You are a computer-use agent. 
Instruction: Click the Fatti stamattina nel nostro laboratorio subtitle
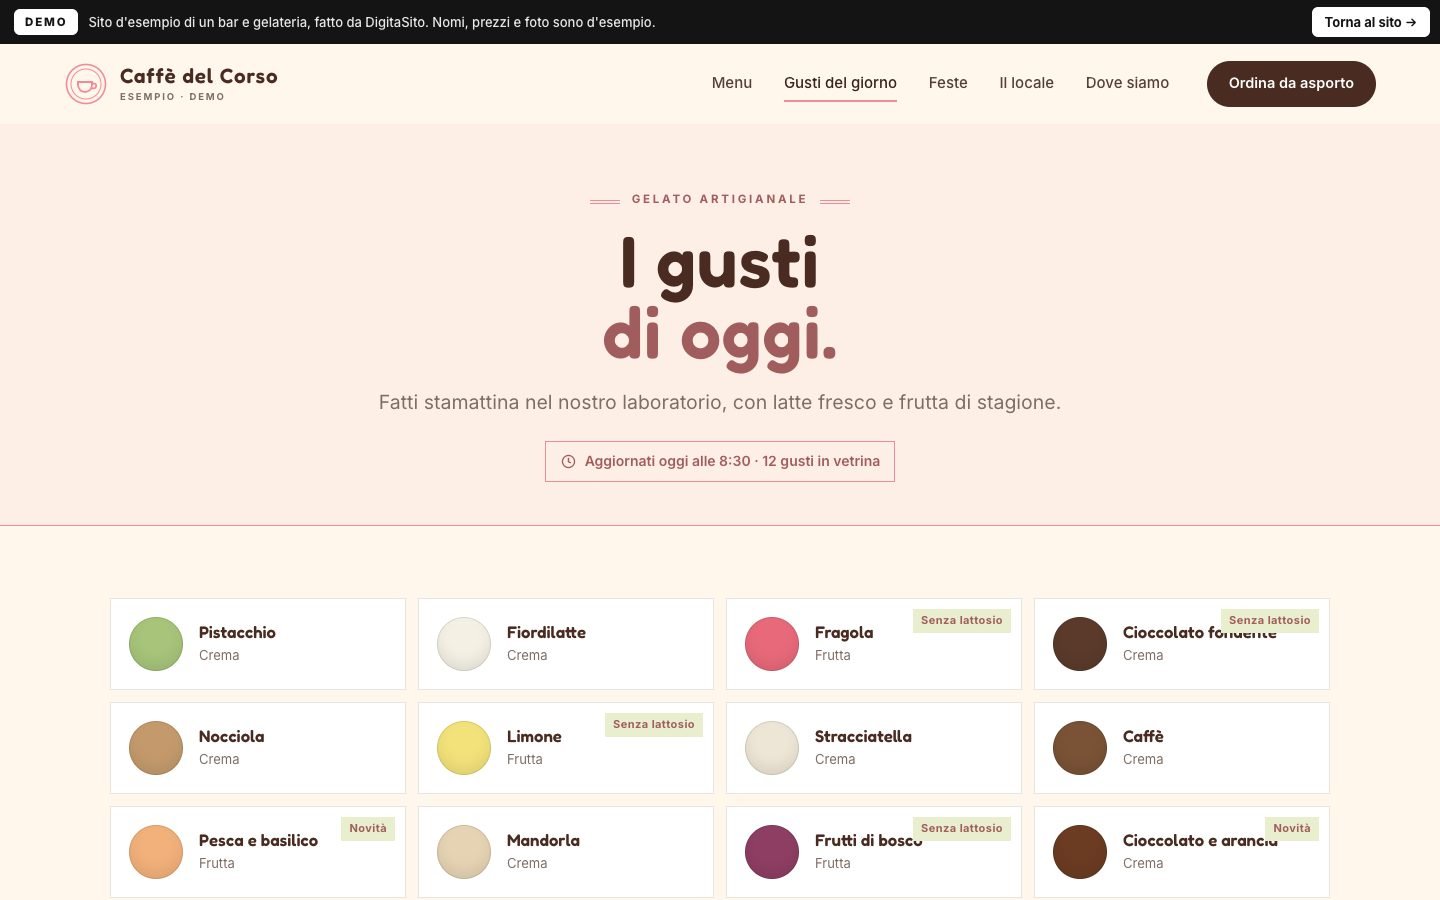click(720, 402)
